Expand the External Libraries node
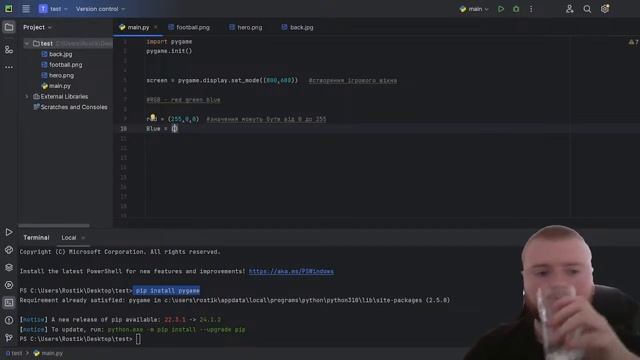The width and height of the screenshot is (640, 360). (27, 97)
